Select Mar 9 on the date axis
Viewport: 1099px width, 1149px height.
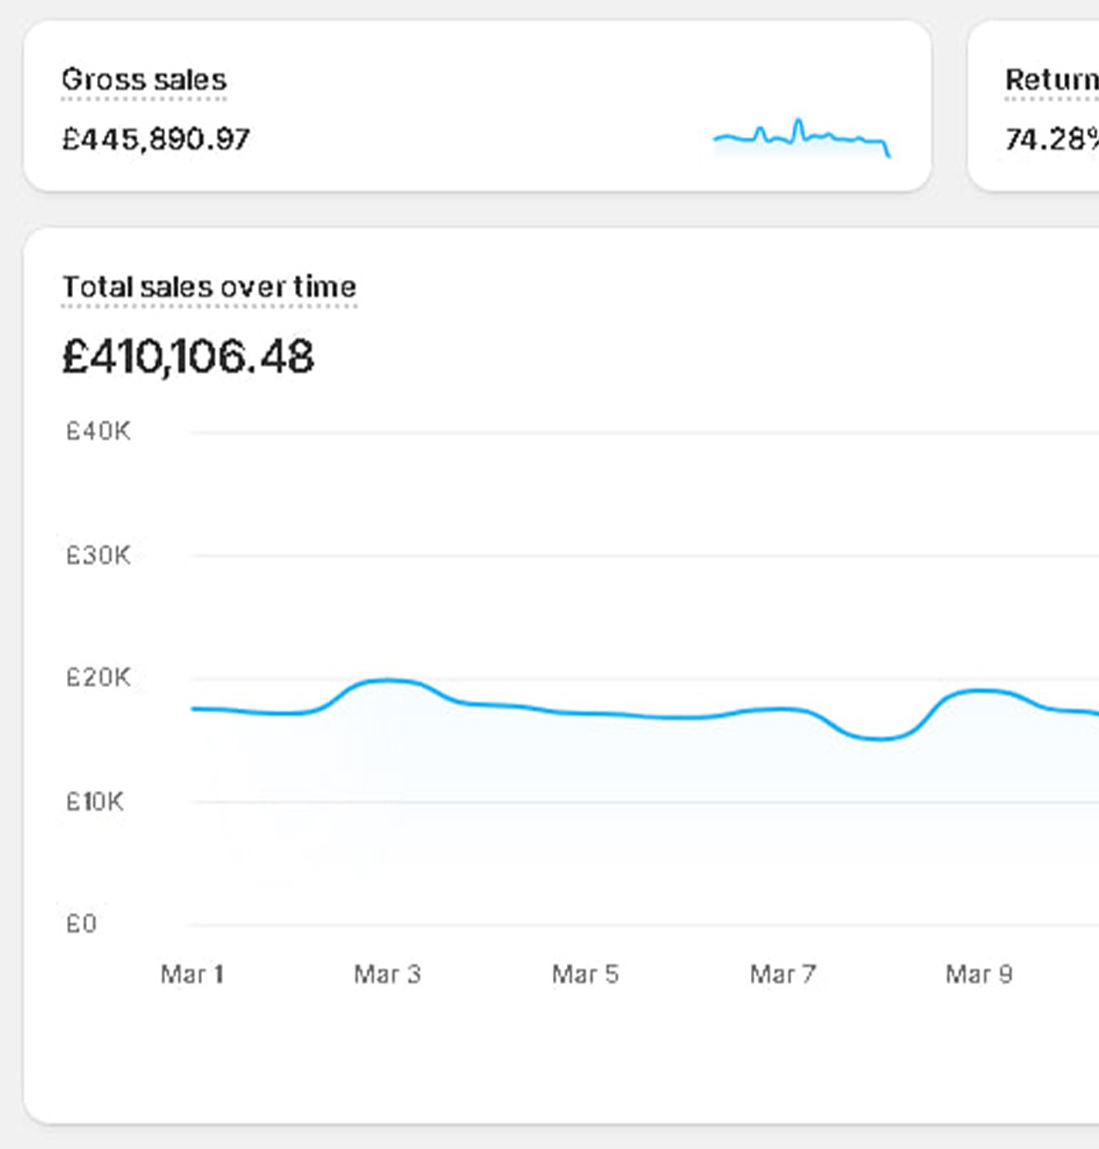point(979,974)
